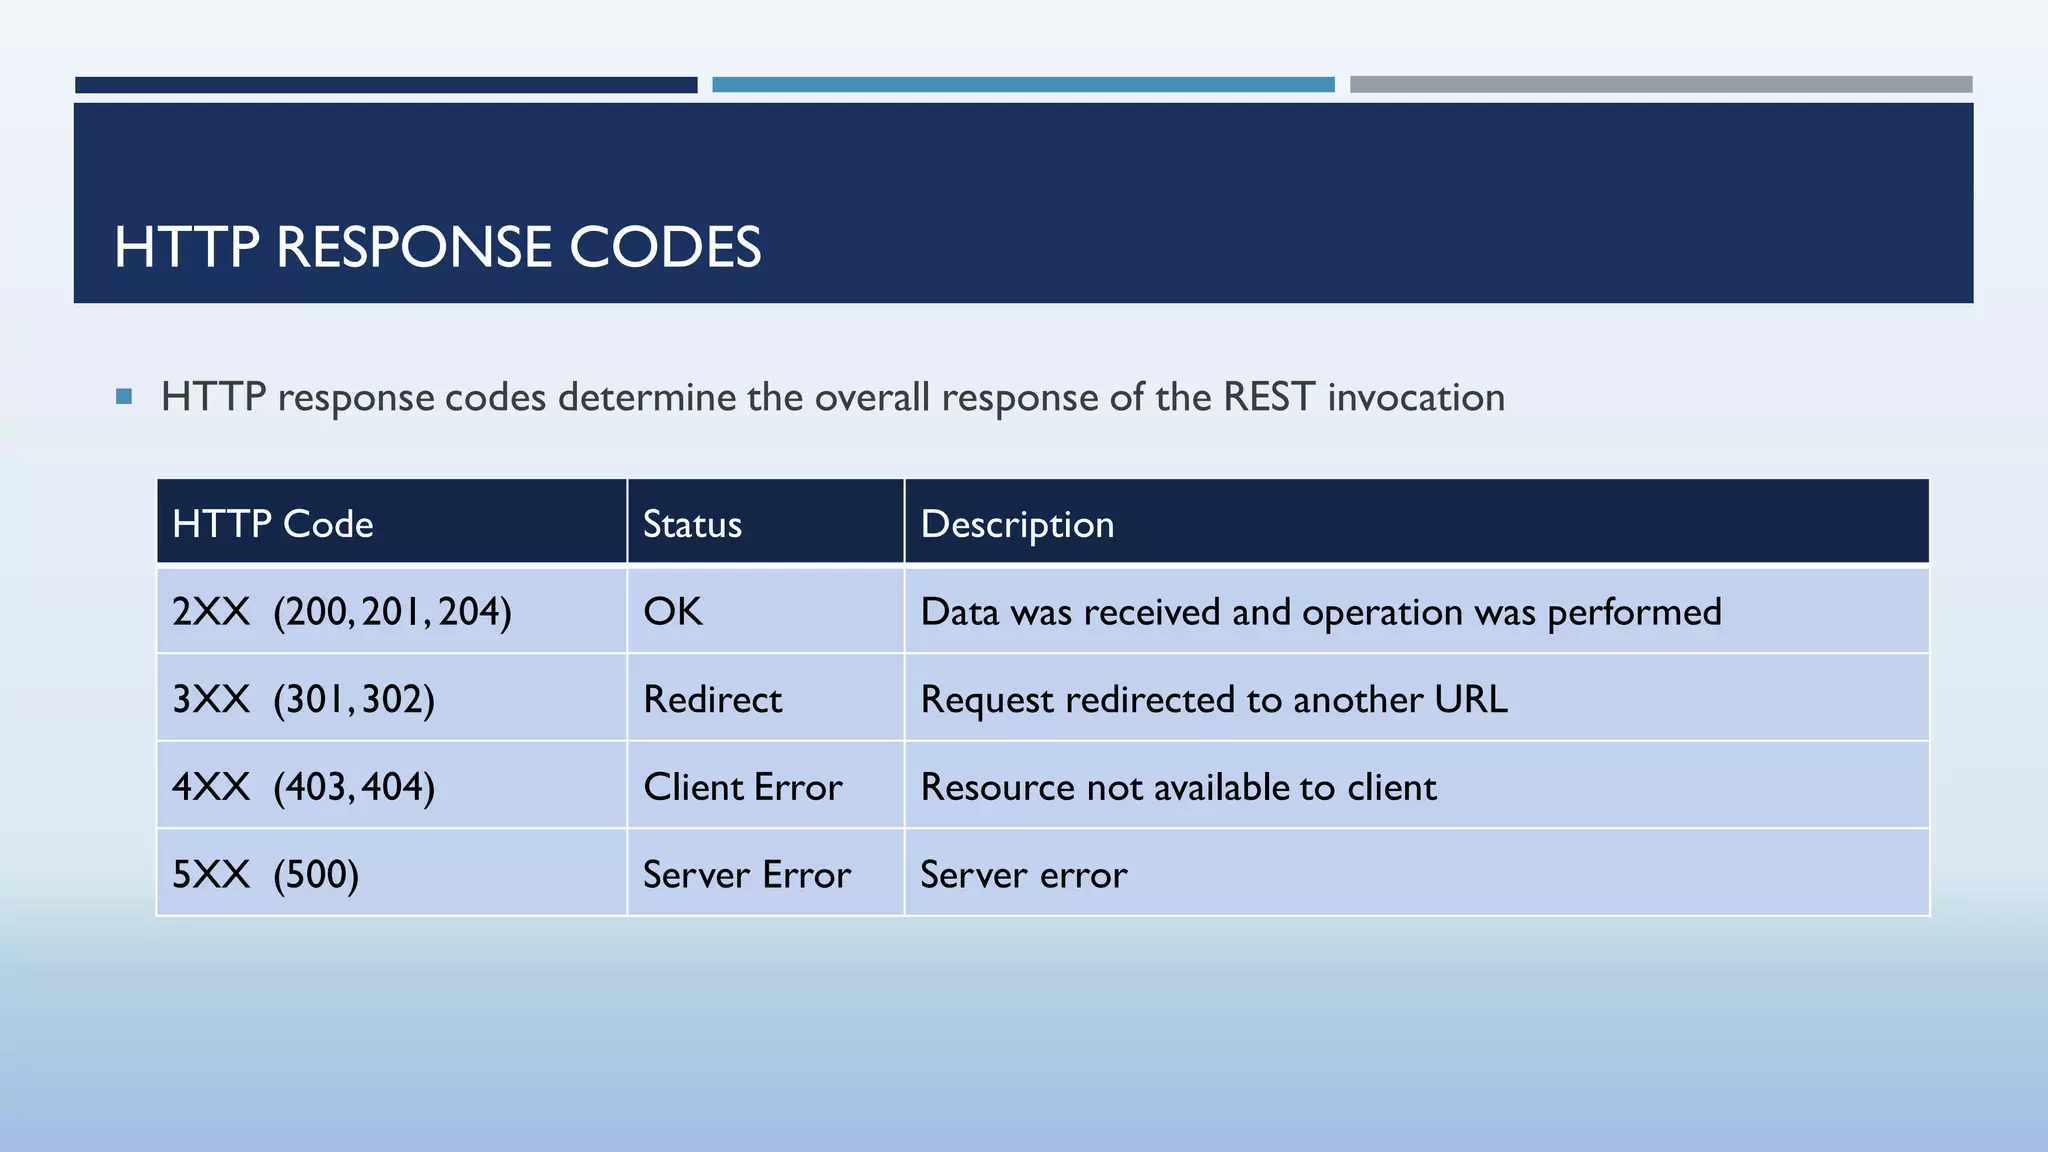Select the bullet text about REST invocation

coord(832,397)
